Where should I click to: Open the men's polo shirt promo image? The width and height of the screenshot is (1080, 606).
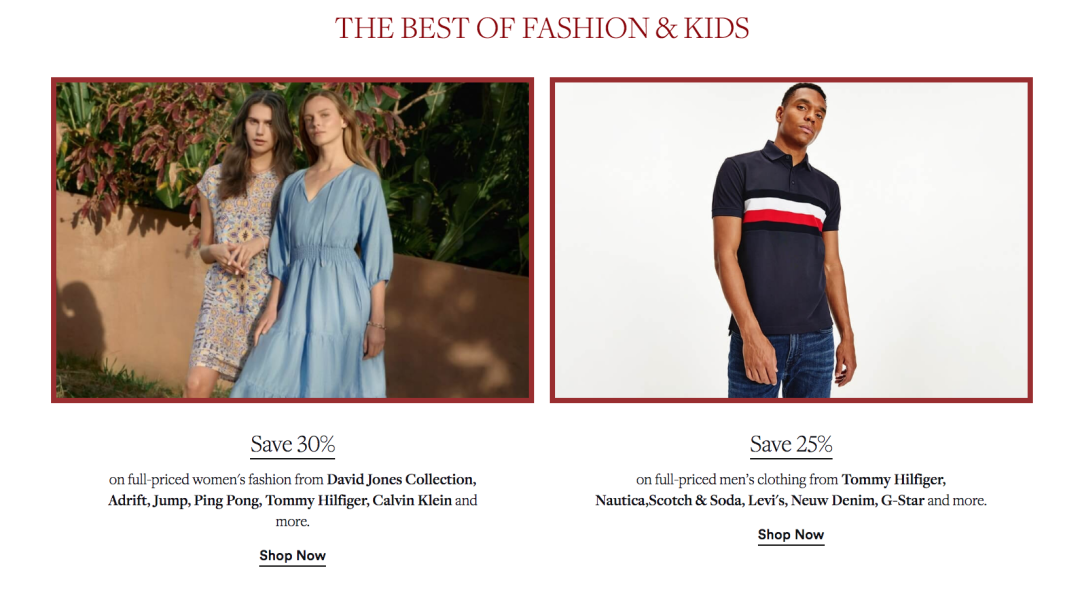click(x=791, y=240)
